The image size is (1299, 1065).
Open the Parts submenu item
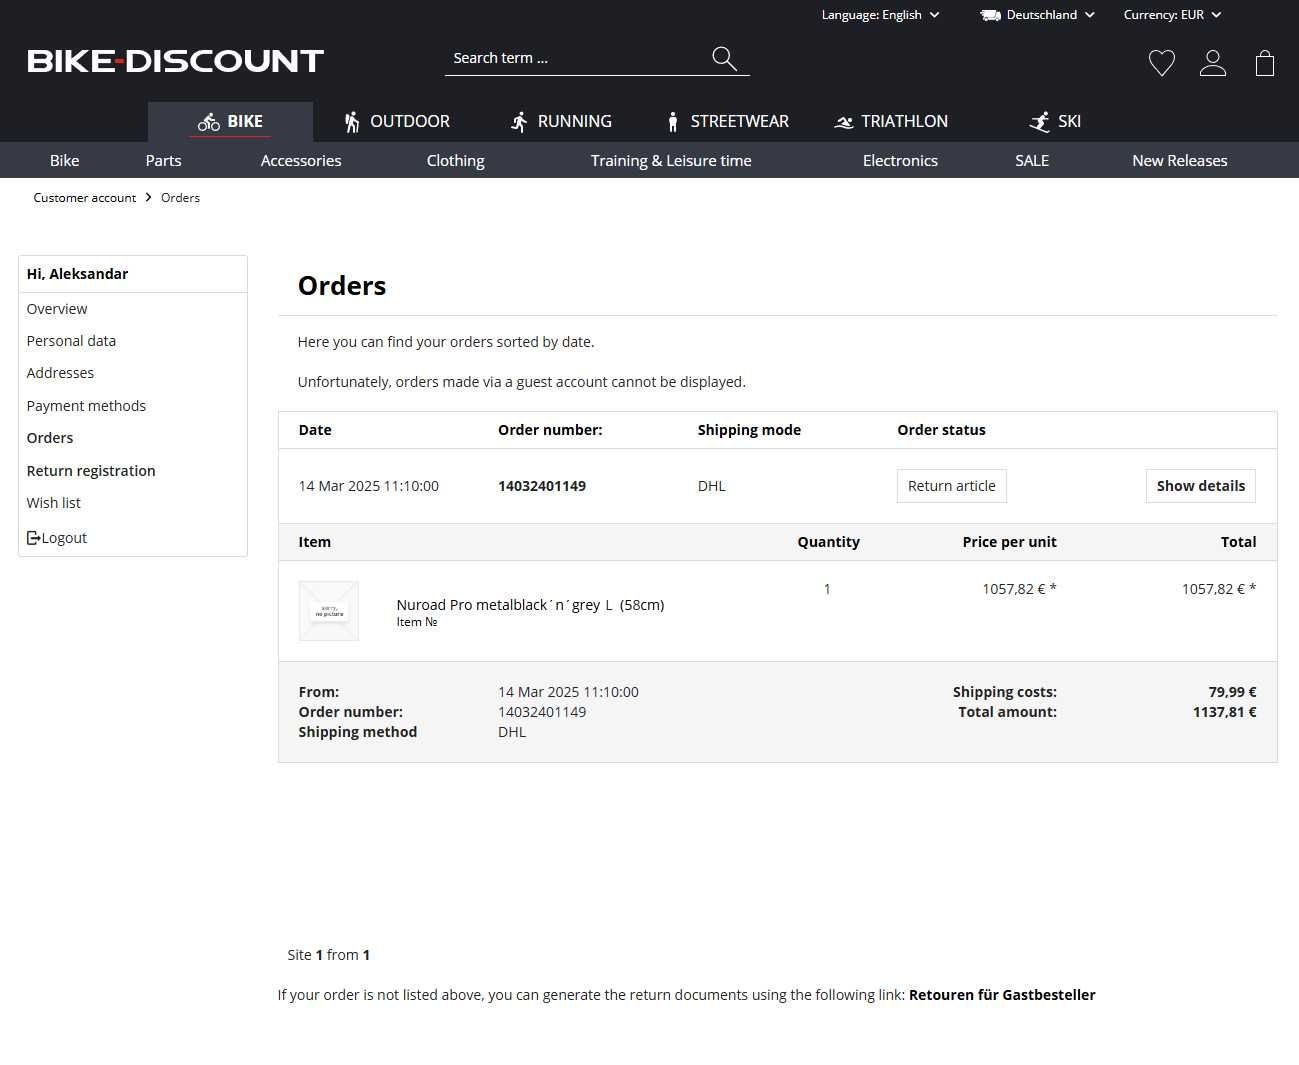tap(163, 161)
